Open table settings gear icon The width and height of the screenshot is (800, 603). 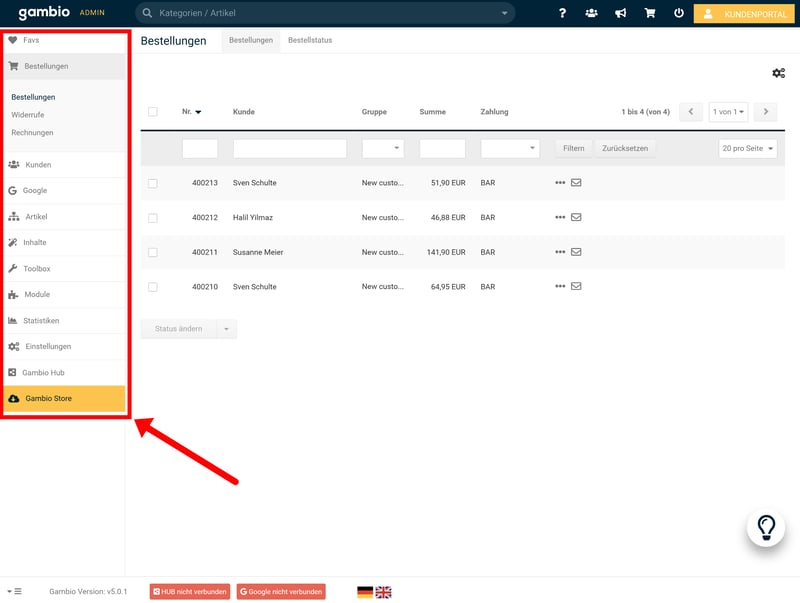778,73
